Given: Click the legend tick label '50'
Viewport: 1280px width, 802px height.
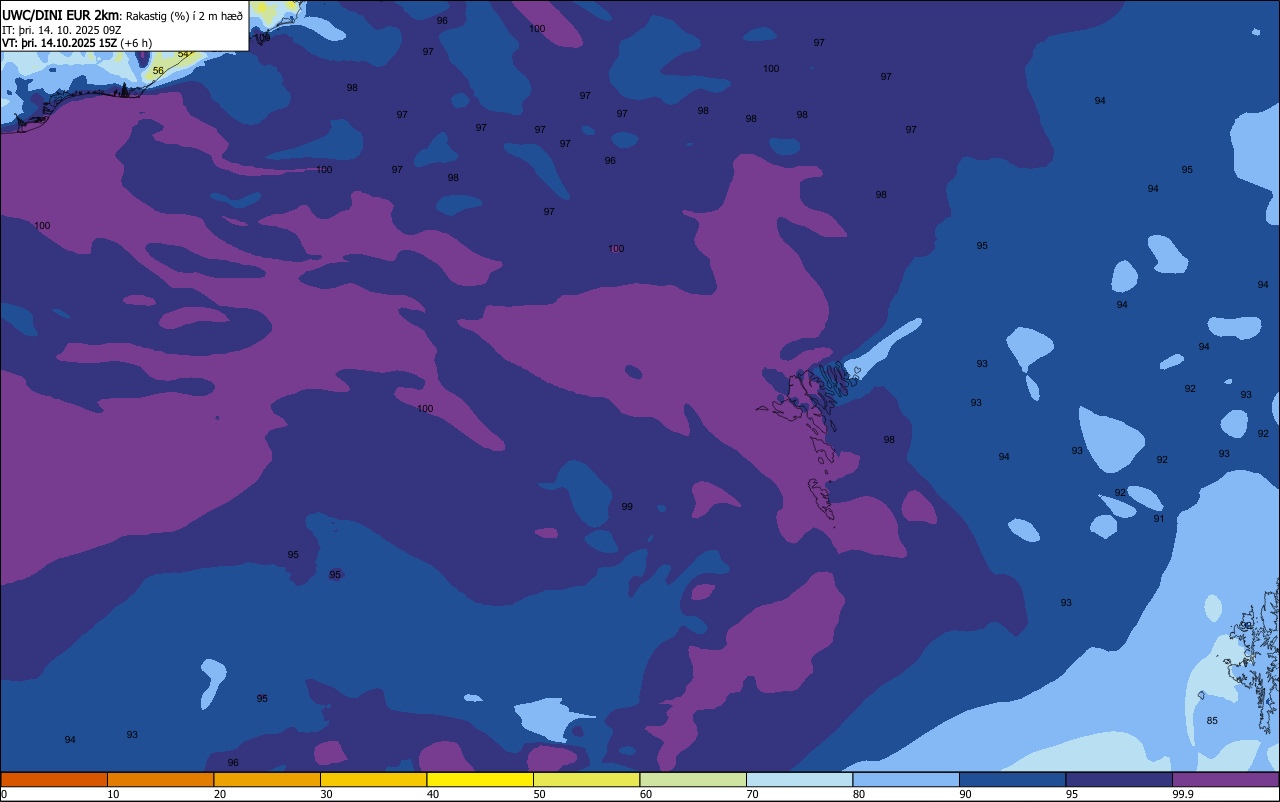Looking at the screenshot, I should coord(539,794).
